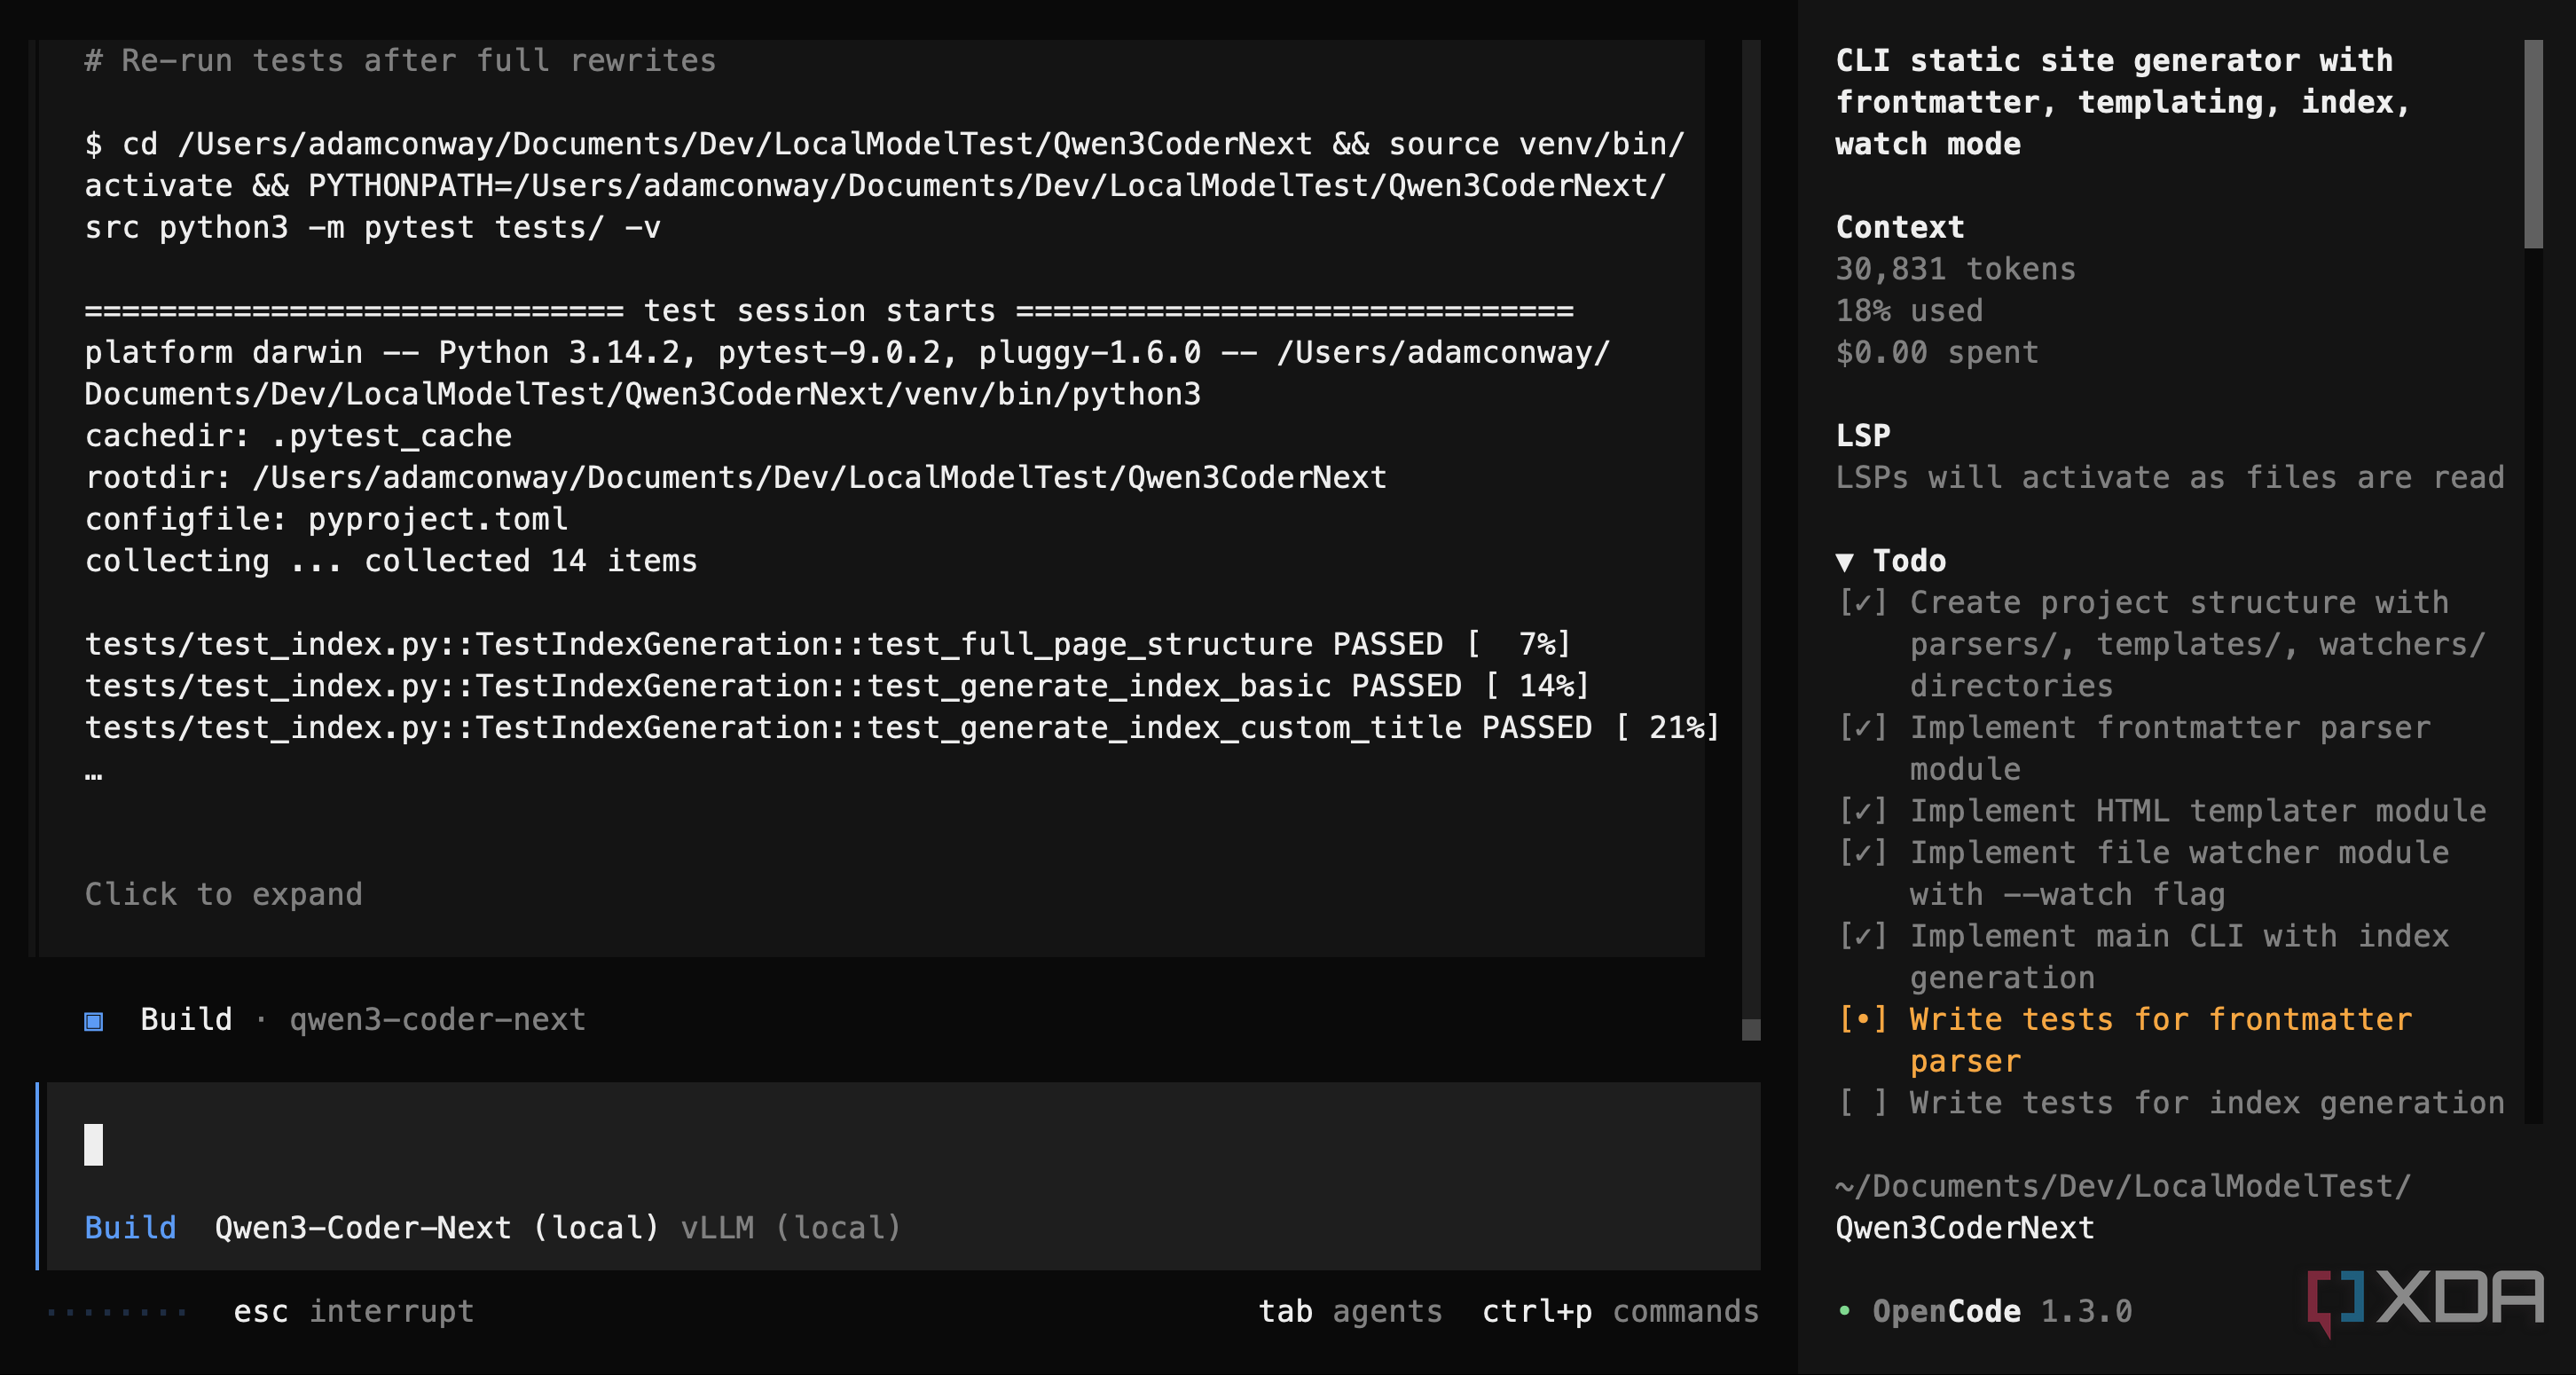Viewport: 2576px width, 1375px height.
Task: Click the 'Qwen3CoderNext' working directory name
Action: 1965,1228
